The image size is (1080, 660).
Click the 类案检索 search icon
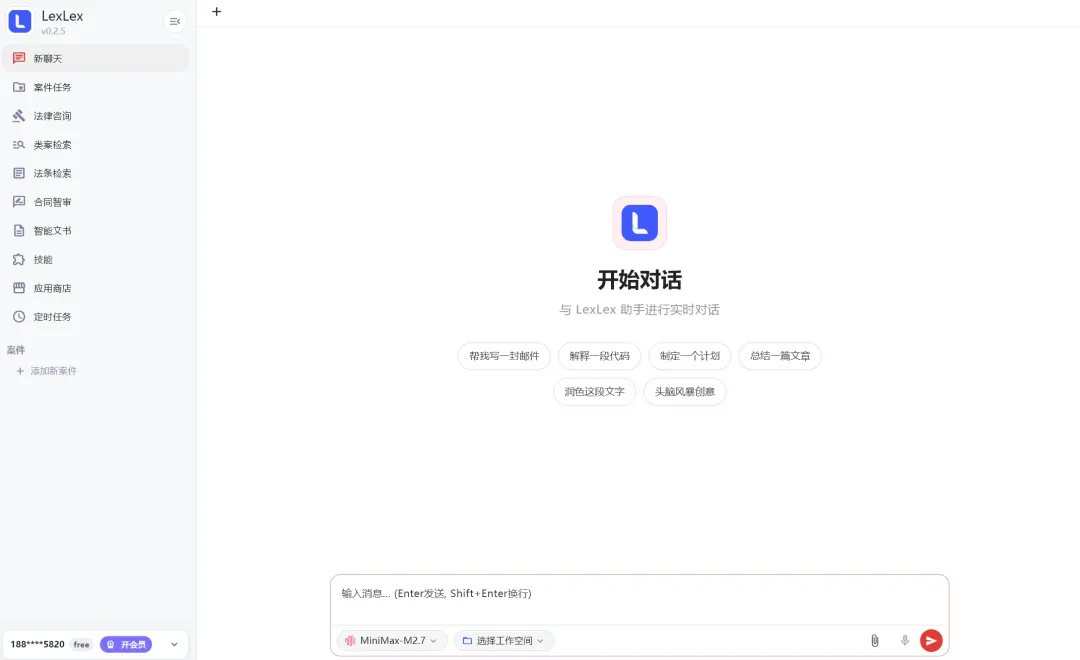[19, 145]
